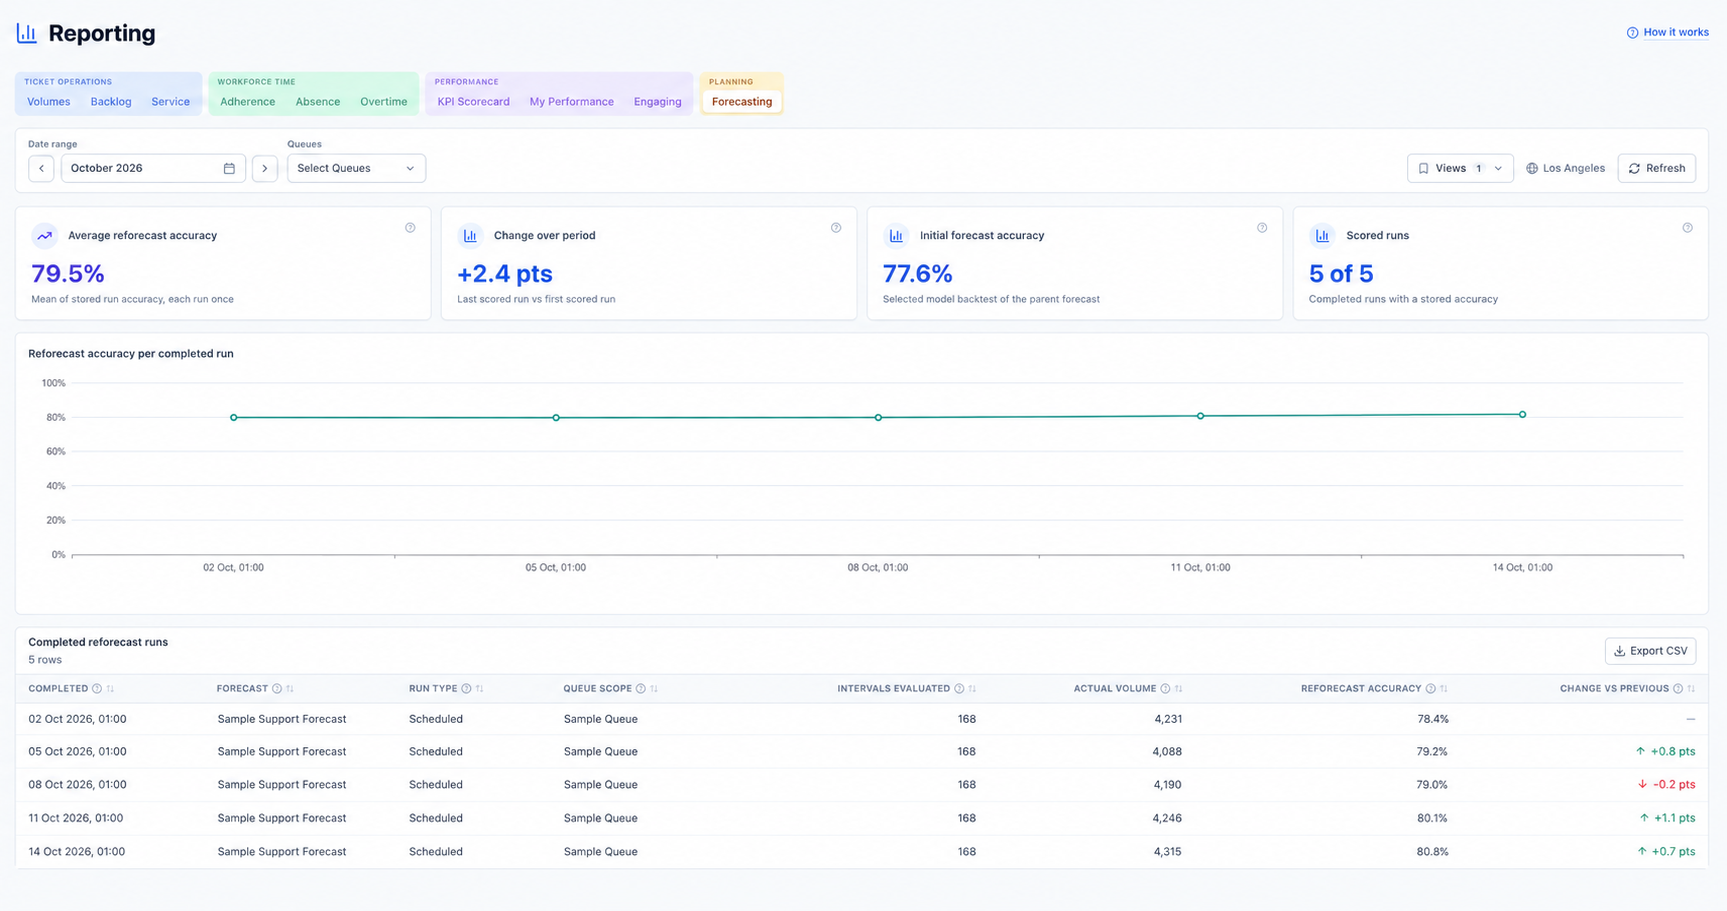Image resolution: width=1727 pixels, height=911 pixels.
Task: Sort by Completed column sort arrows
Action: [x=110, y=689]
